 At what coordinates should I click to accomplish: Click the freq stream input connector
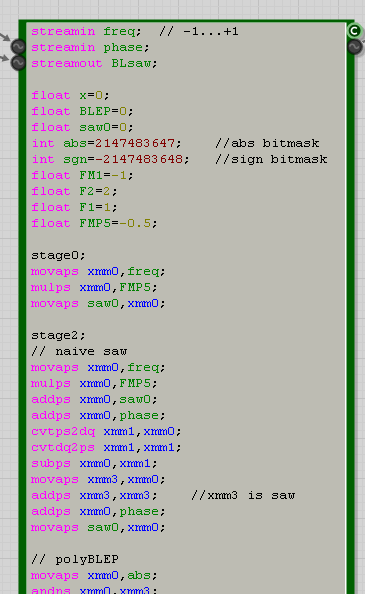coord(18,47)
